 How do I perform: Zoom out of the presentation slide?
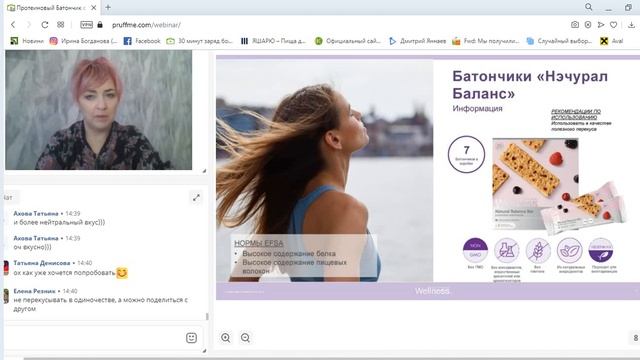[x=245, y=338]
